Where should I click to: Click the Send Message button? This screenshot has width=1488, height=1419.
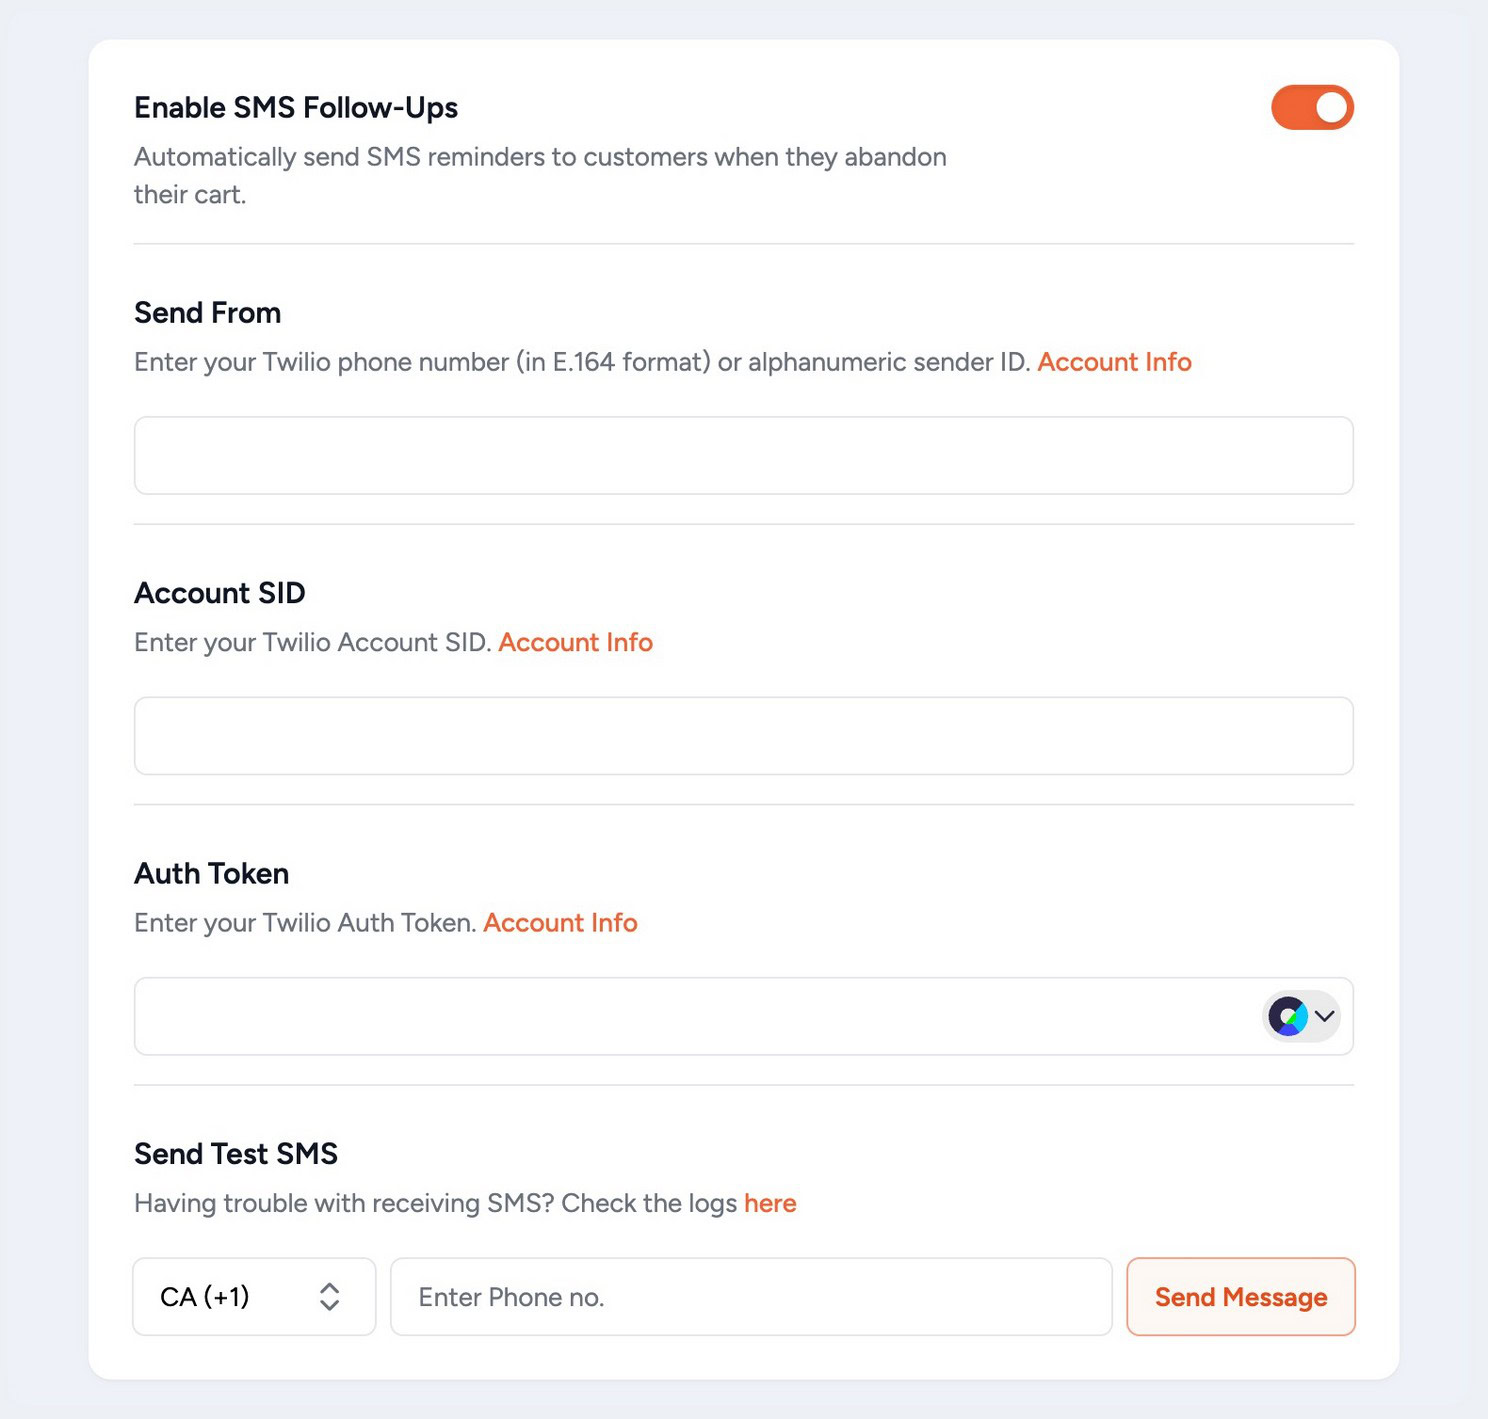click(x=1240, y=1296)
